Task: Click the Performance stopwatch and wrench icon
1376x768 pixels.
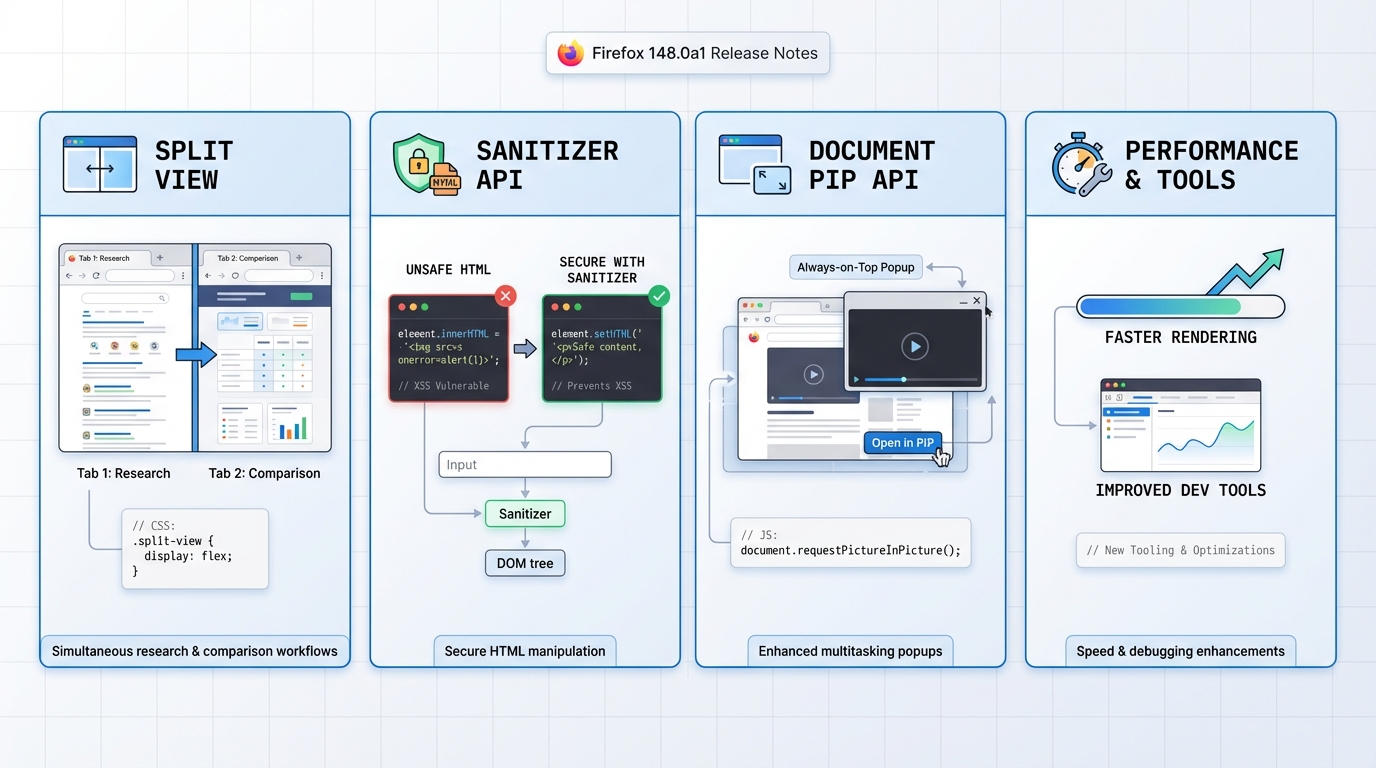Action: click(x=1081, y=165)
